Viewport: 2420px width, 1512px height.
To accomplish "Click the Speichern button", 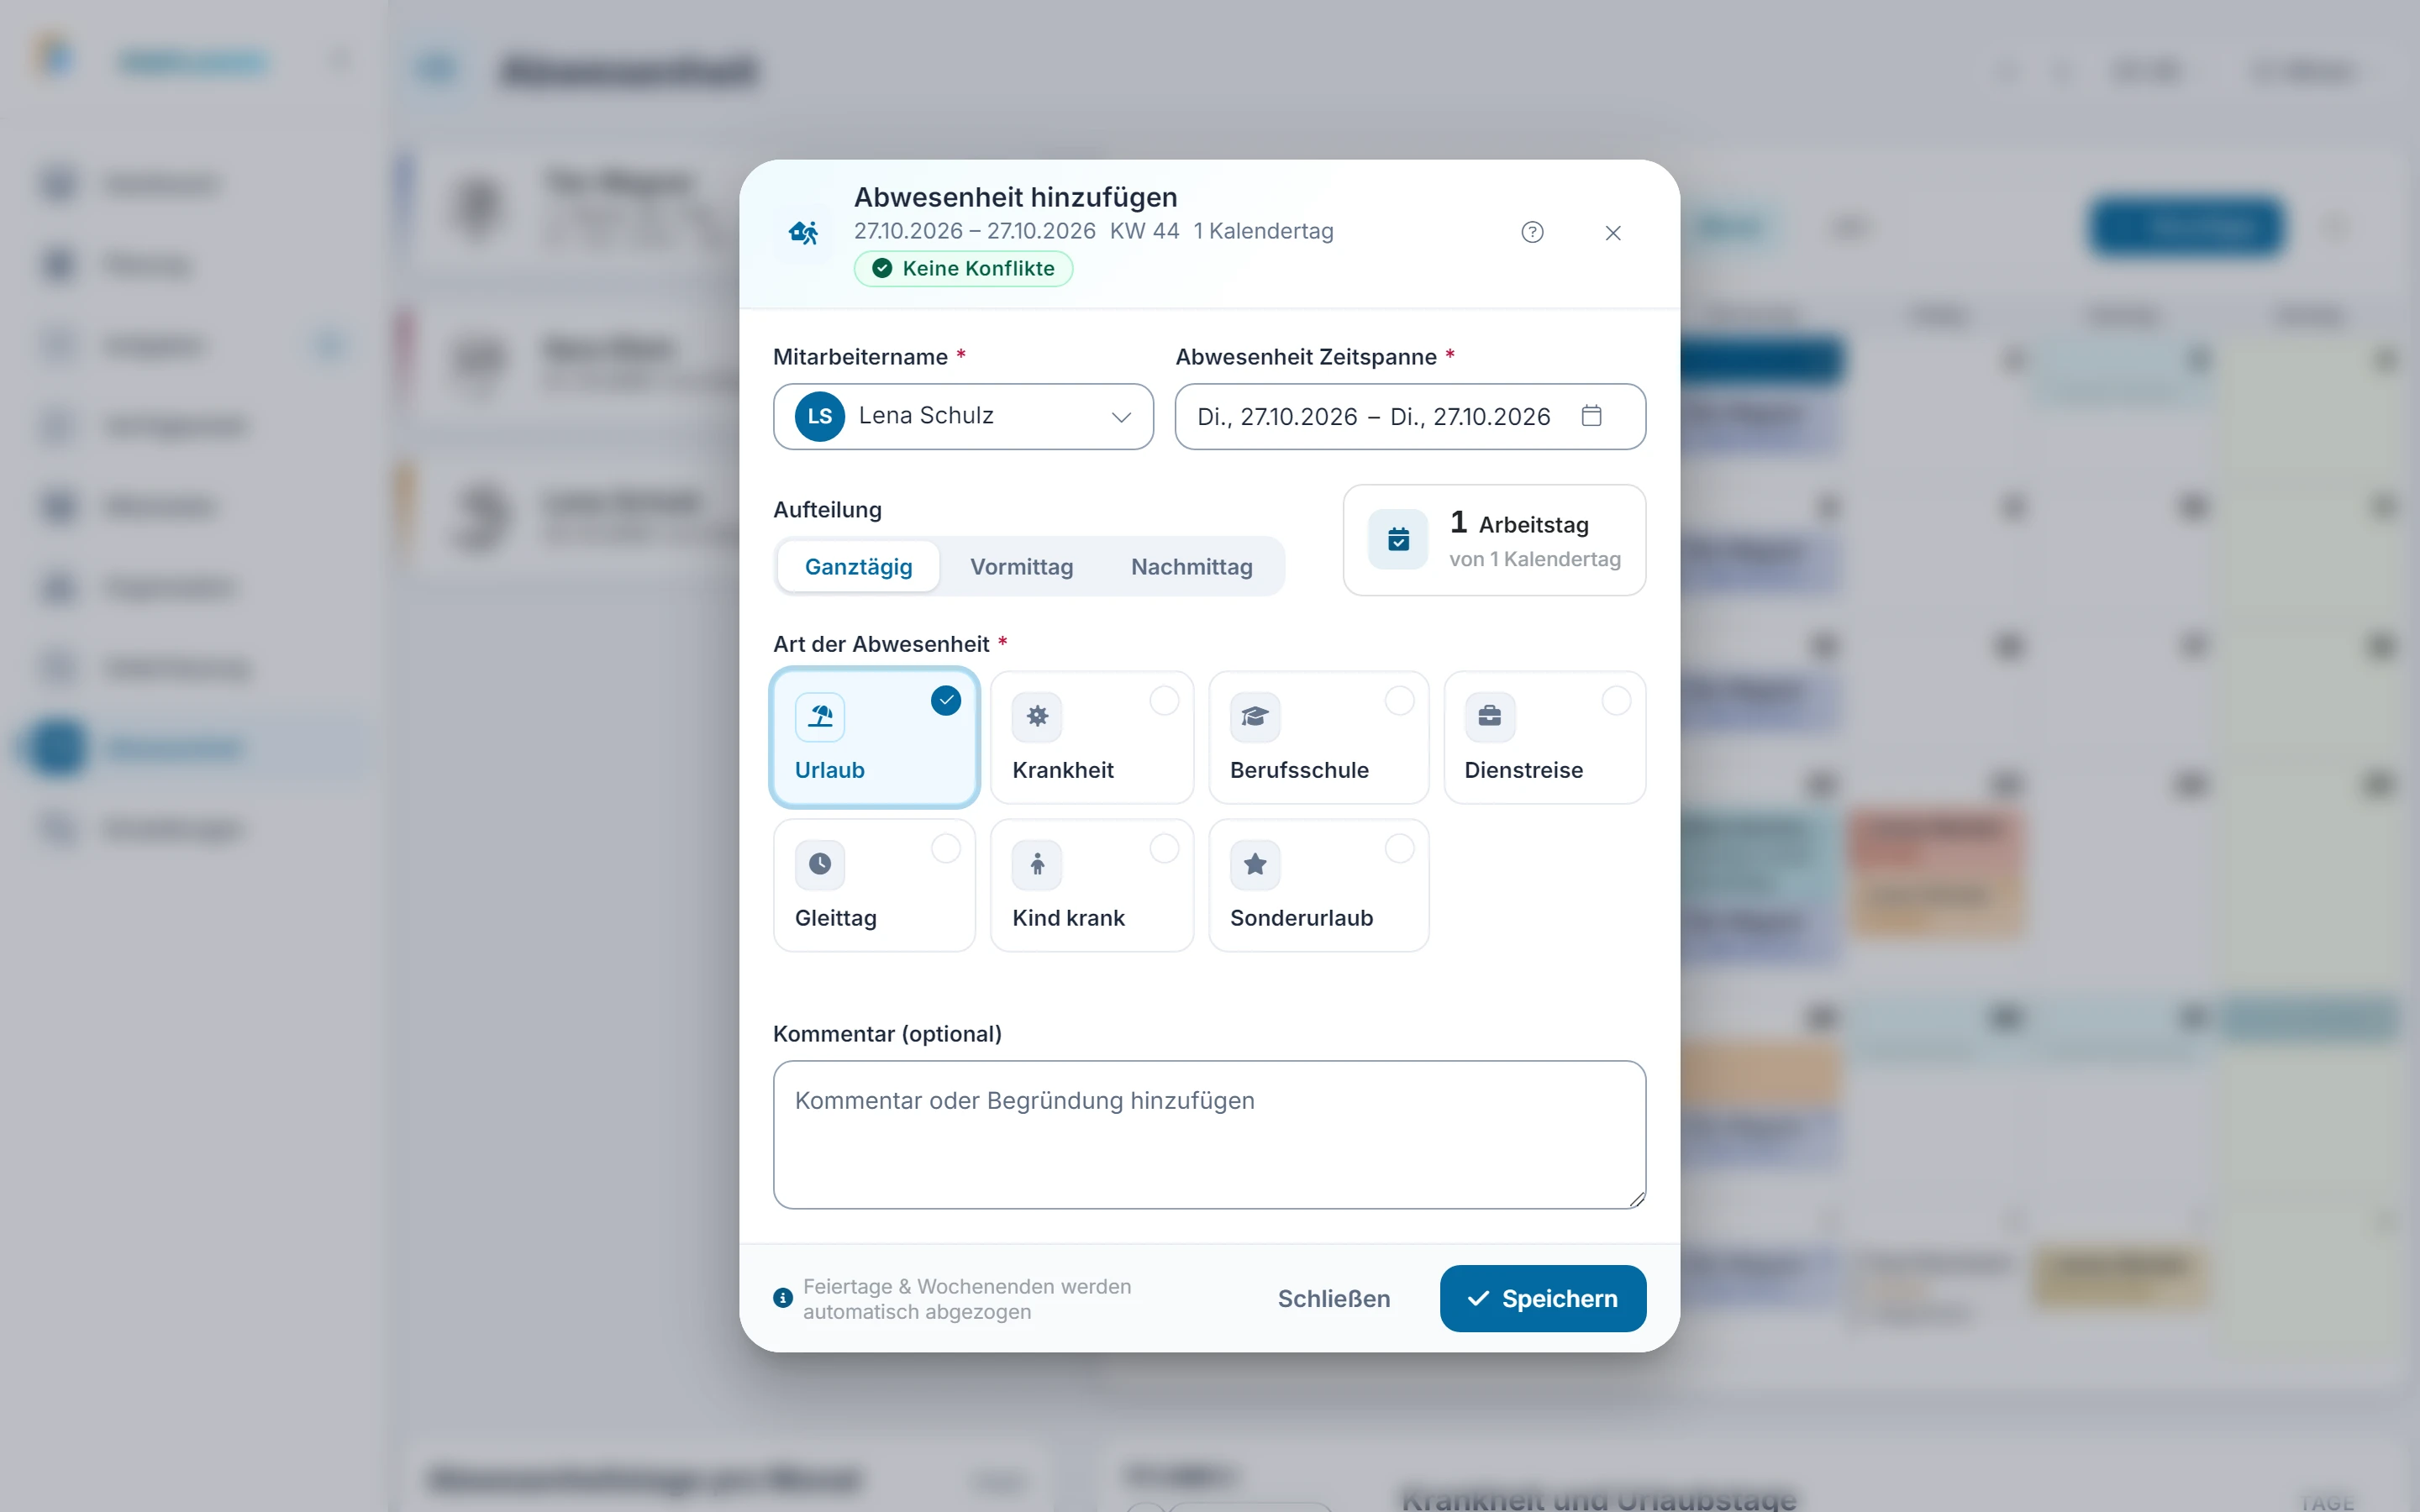I will (1543, 1298).
